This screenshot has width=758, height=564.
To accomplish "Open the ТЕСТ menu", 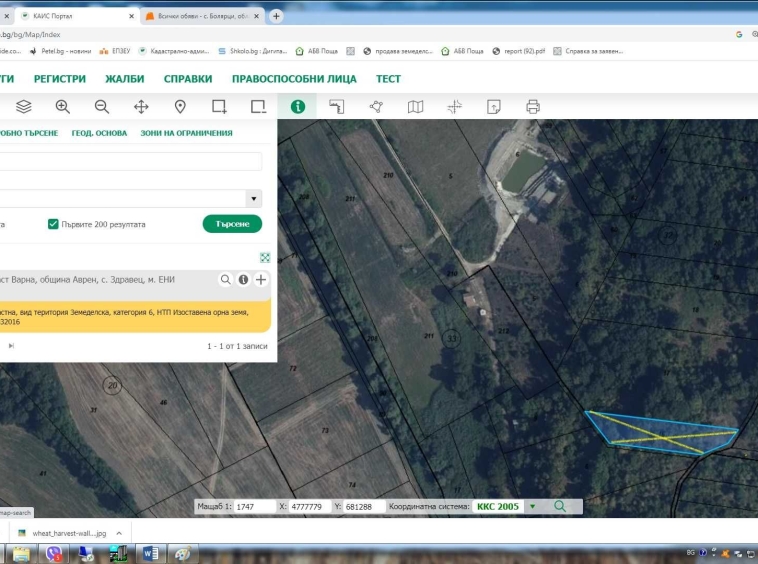I will (388, 79).
